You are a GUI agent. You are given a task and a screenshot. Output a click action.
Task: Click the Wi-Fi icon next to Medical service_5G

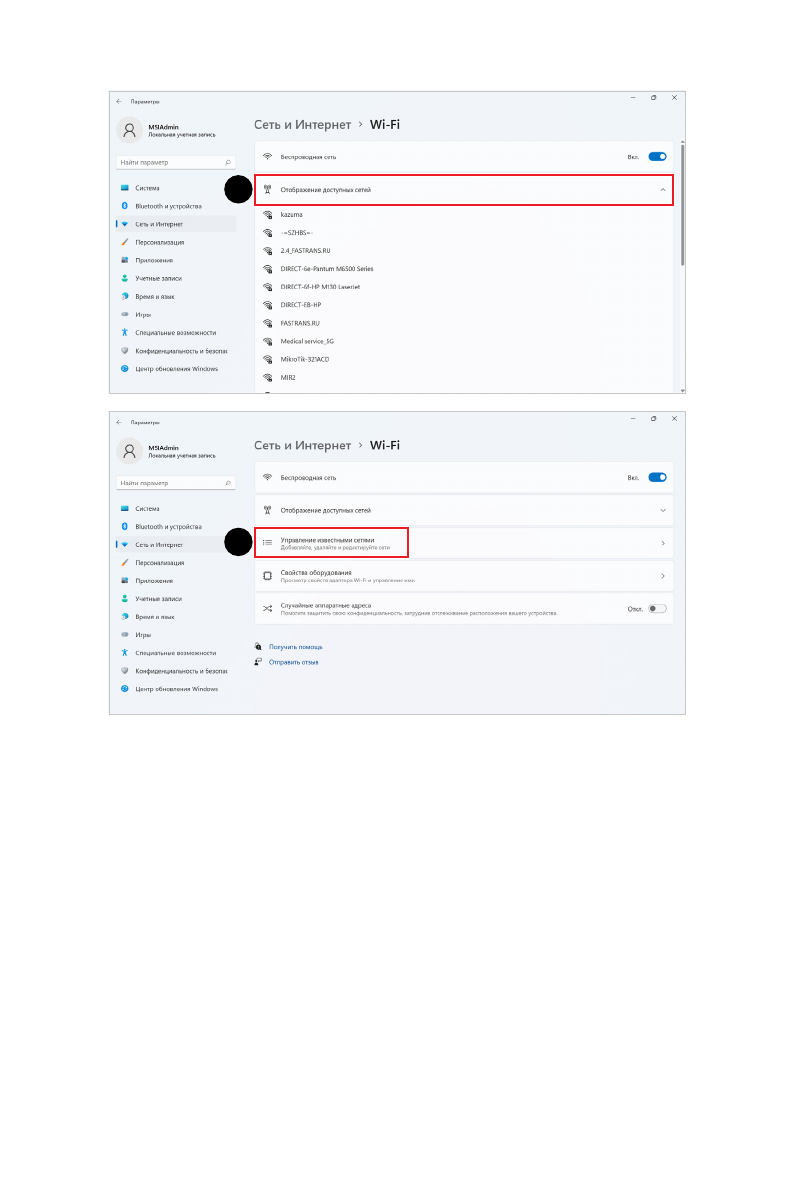[267, 341]
